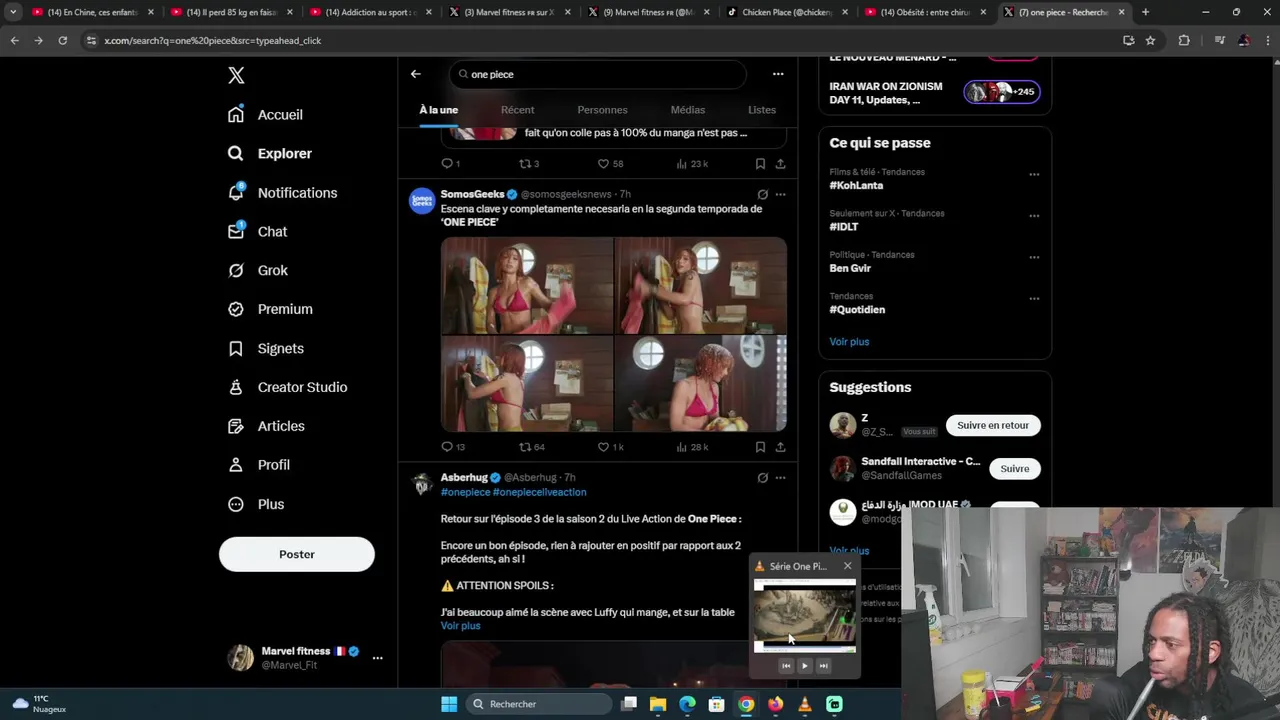This screenshot has width=1280, height=720.
Task: Open Profil in the sidebar
Action: (x=259, y=465)
